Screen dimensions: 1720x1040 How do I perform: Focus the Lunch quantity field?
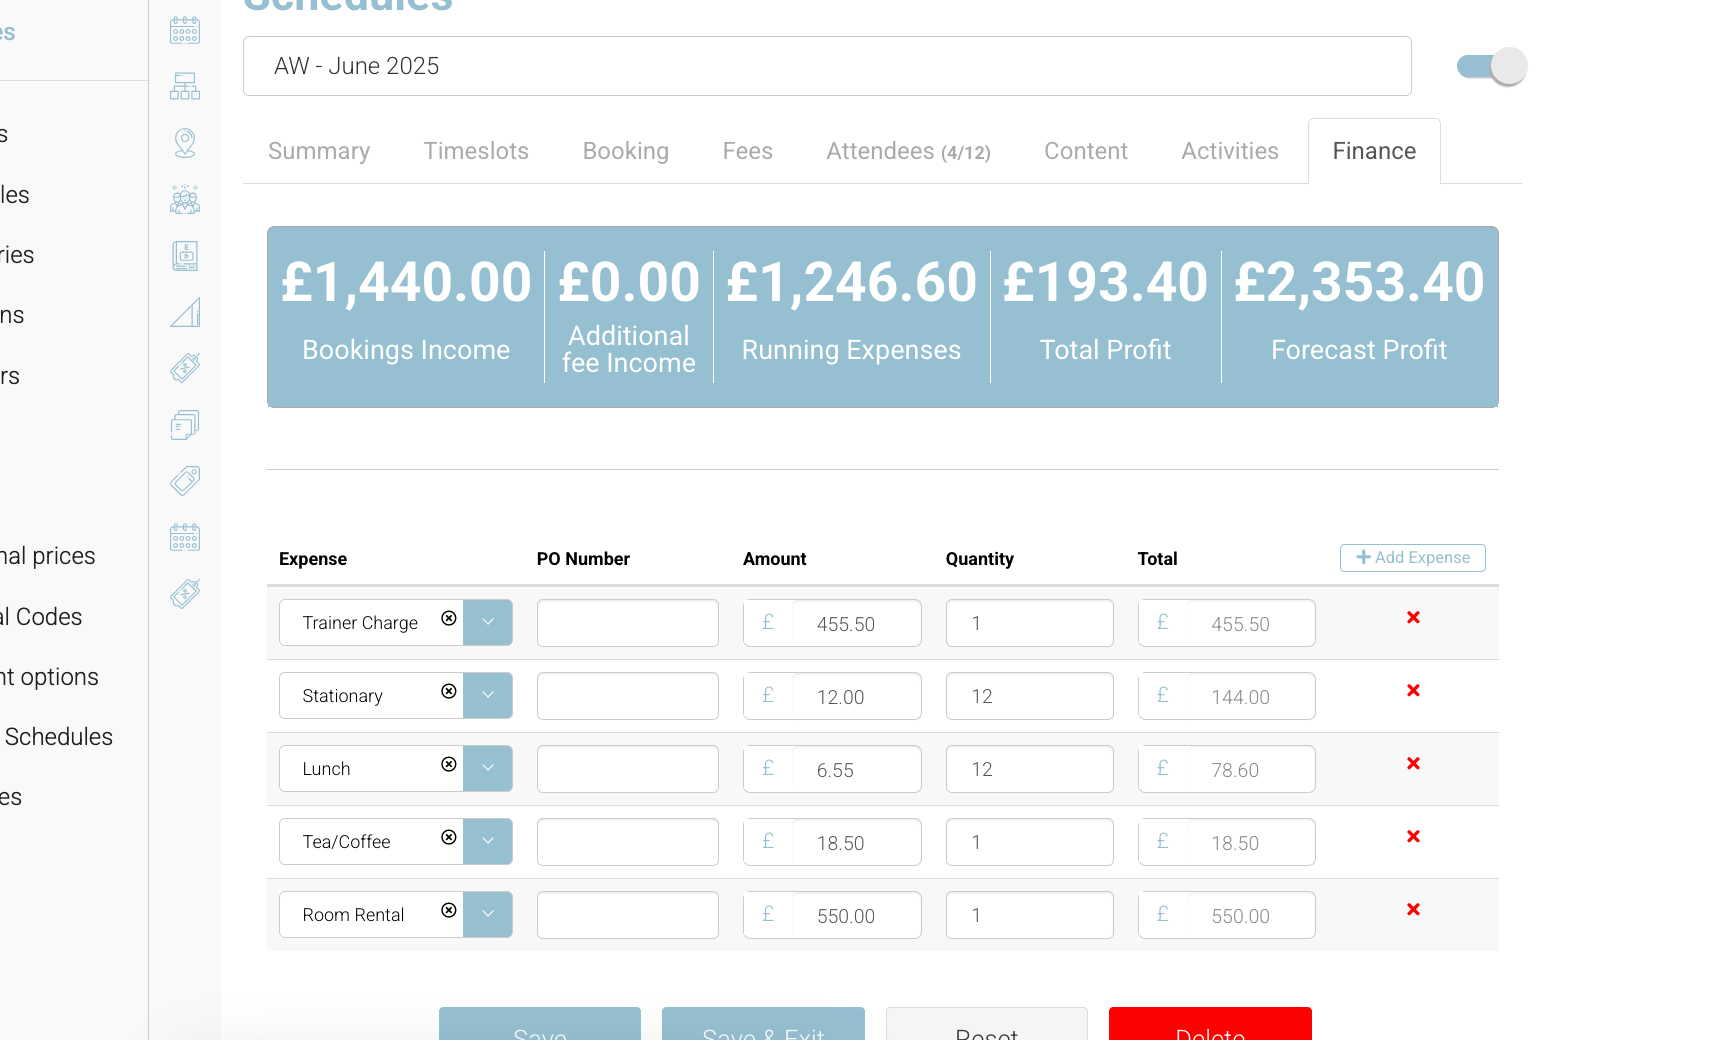1029,769
